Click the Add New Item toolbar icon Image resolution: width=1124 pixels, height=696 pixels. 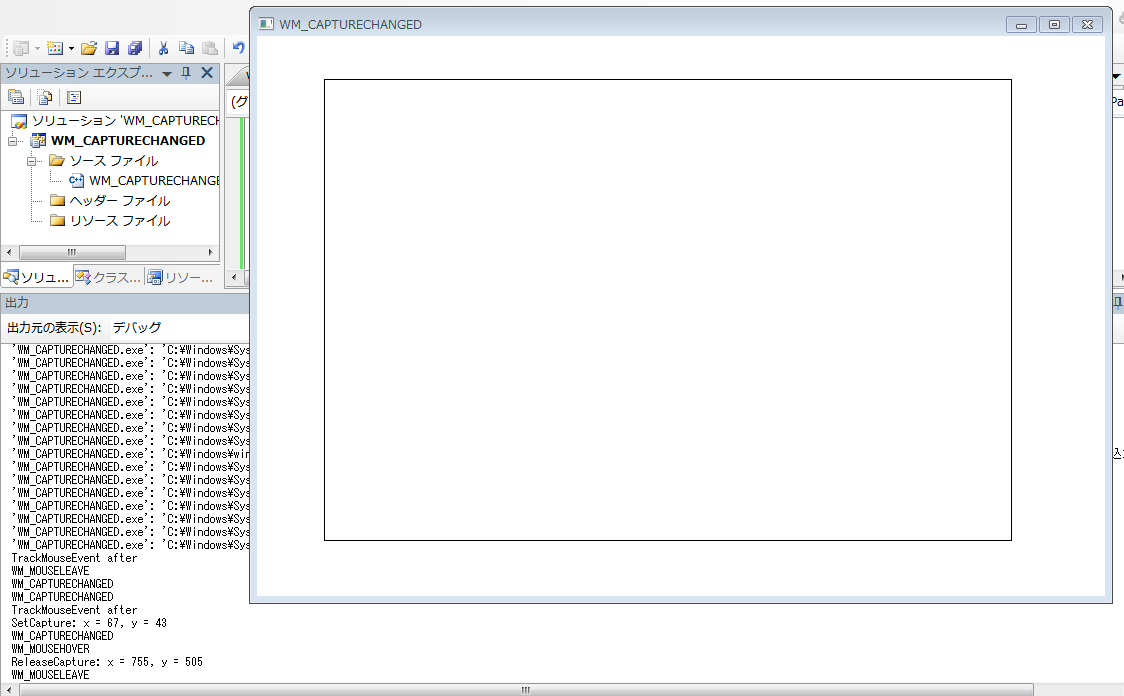(54, 48)
